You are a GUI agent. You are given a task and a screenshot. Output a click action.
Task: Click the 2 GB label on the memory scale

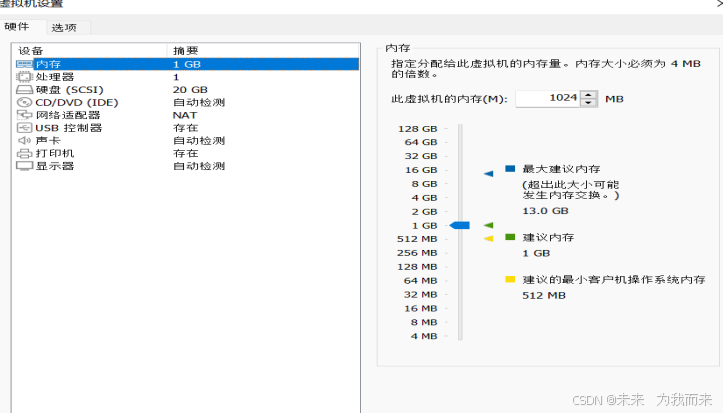click(x=424, y=212)
